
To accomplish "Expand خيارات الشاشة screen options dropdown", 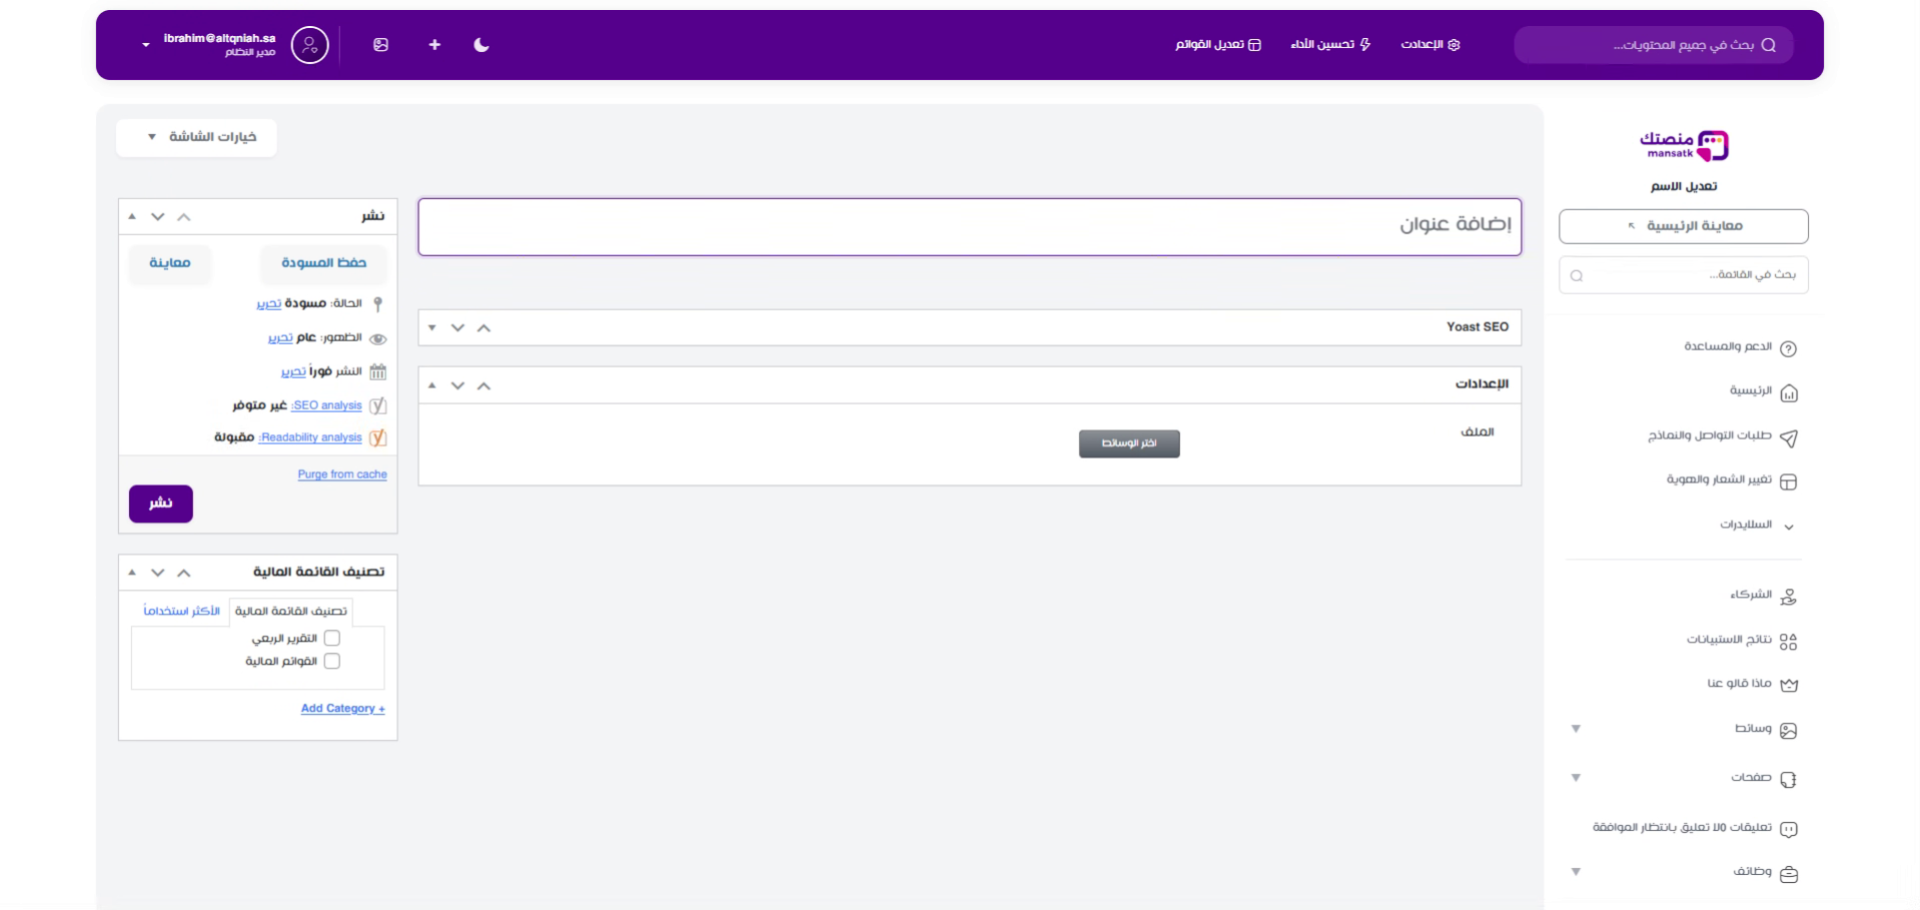I will click(x=197, y=137).
